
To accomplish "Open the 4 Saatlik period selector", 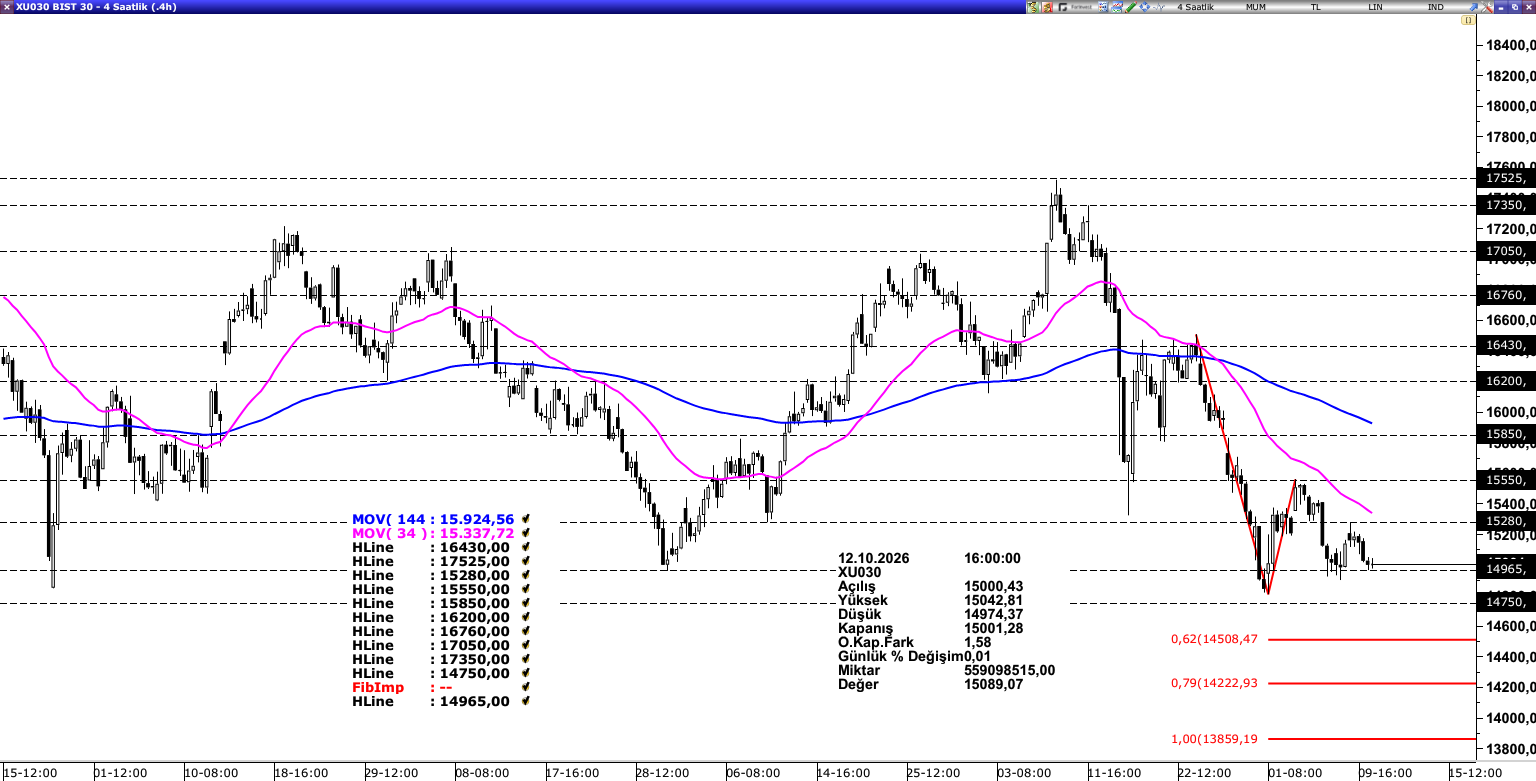I will coord(1195,7).
